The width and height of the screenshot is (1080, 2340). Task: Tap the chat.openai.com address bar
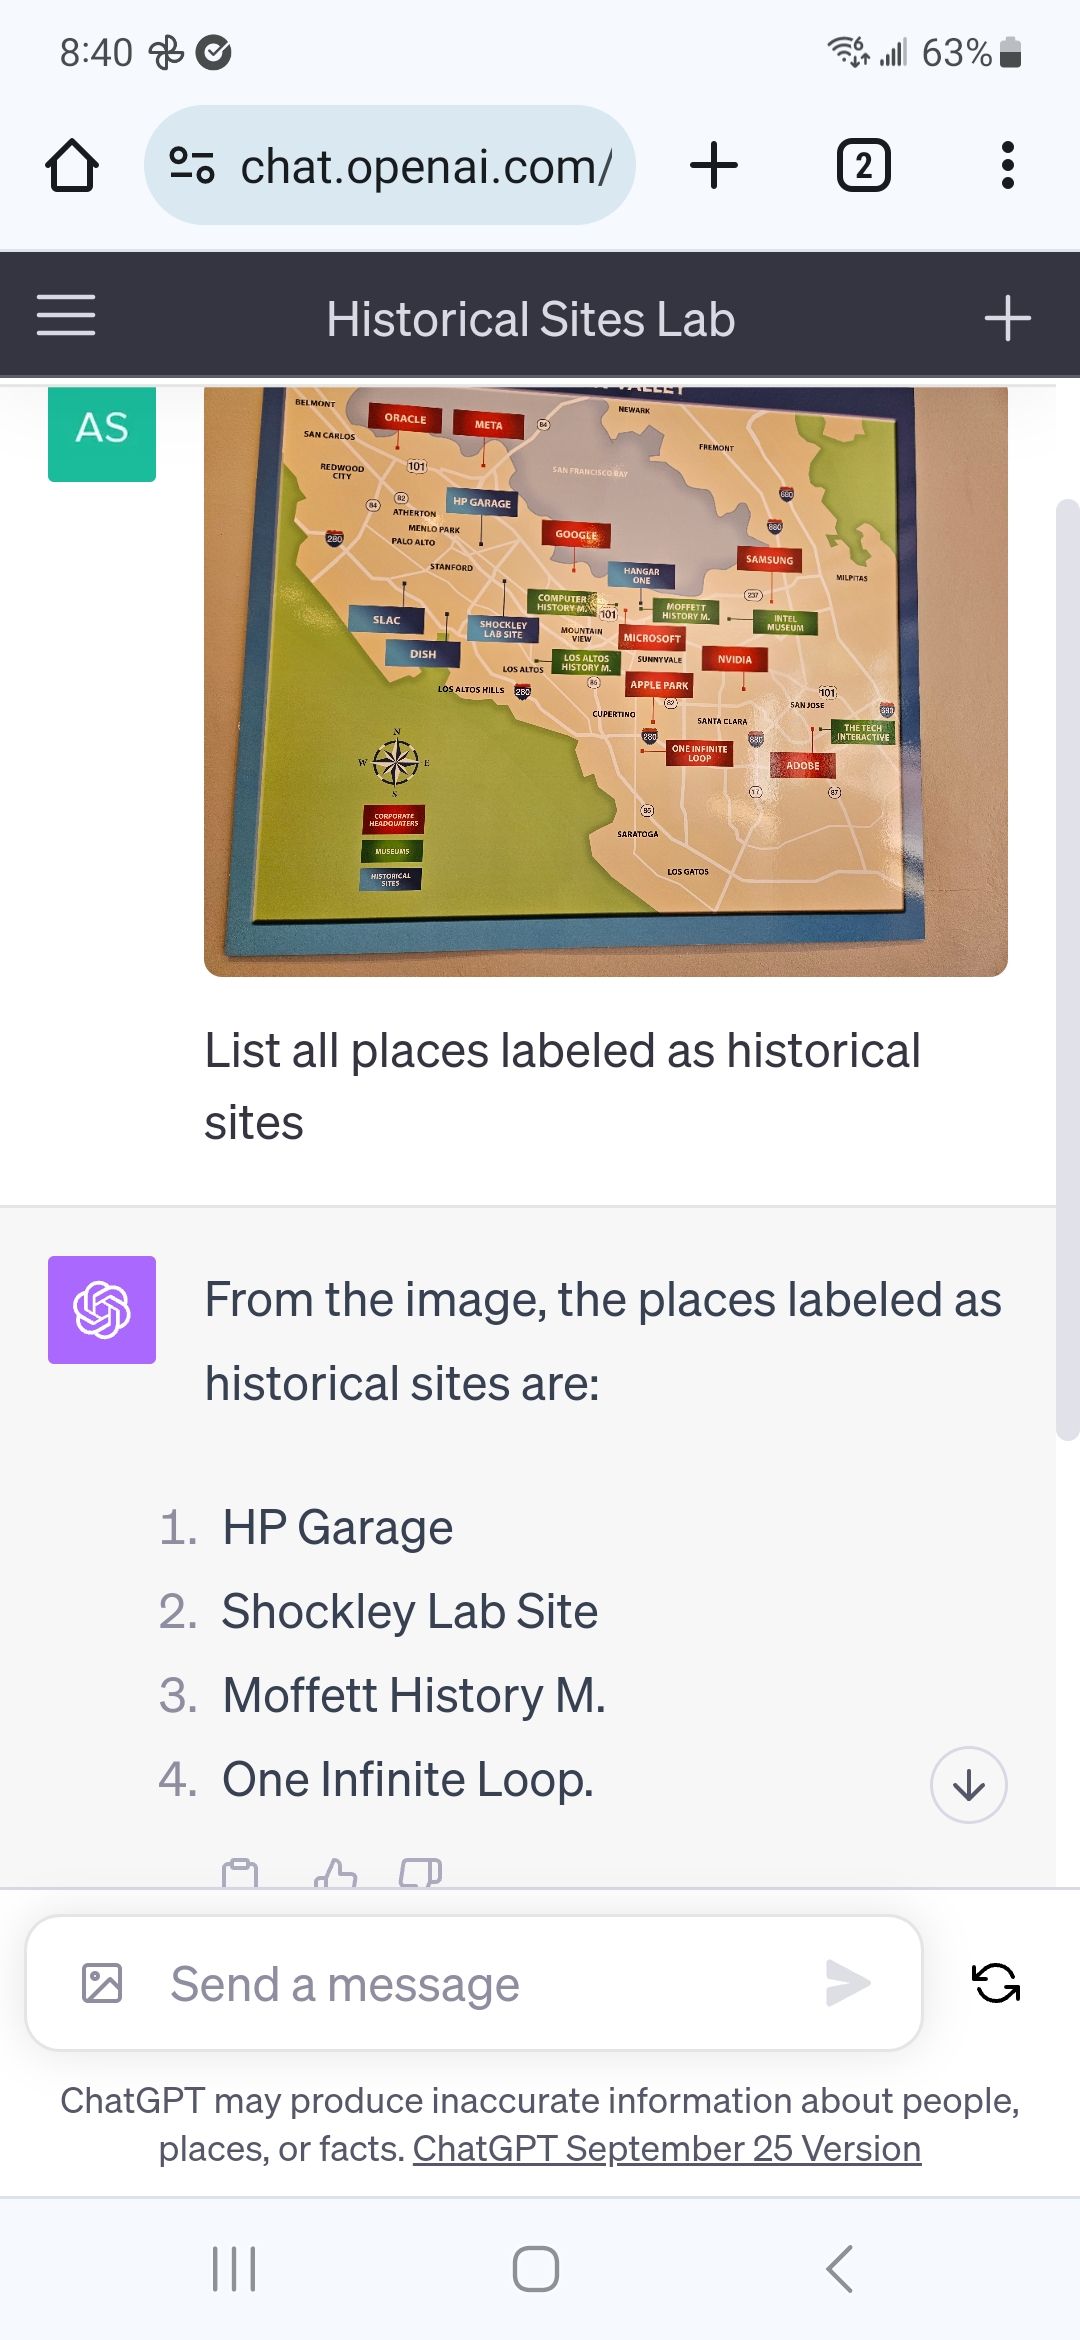[390, 165]
